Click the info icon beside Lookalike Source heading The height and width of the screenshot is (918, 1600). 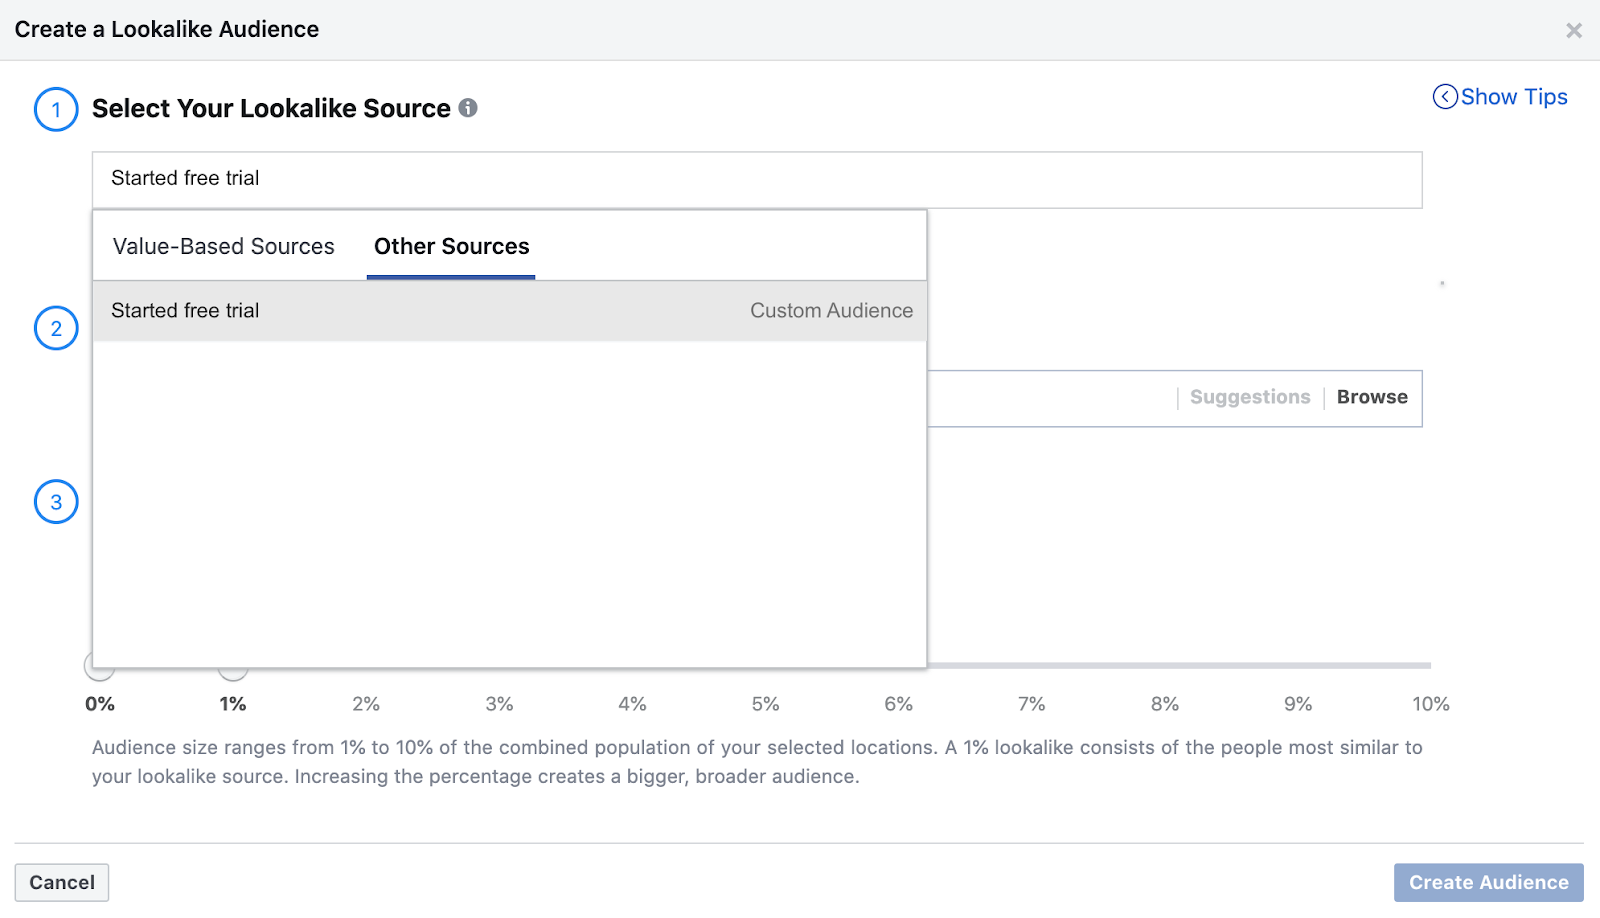point(468,108)
